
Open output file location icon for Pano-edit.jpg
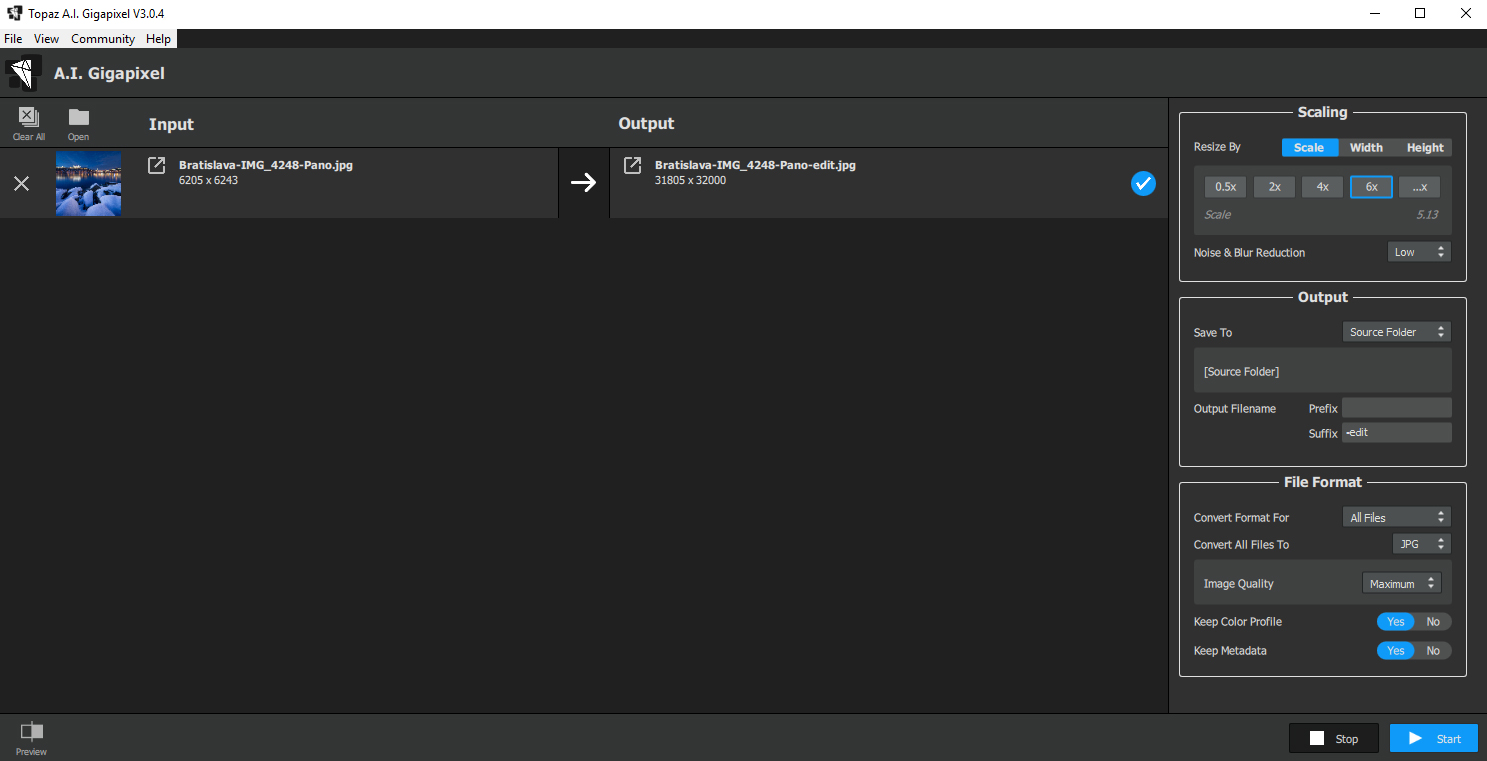632,165
